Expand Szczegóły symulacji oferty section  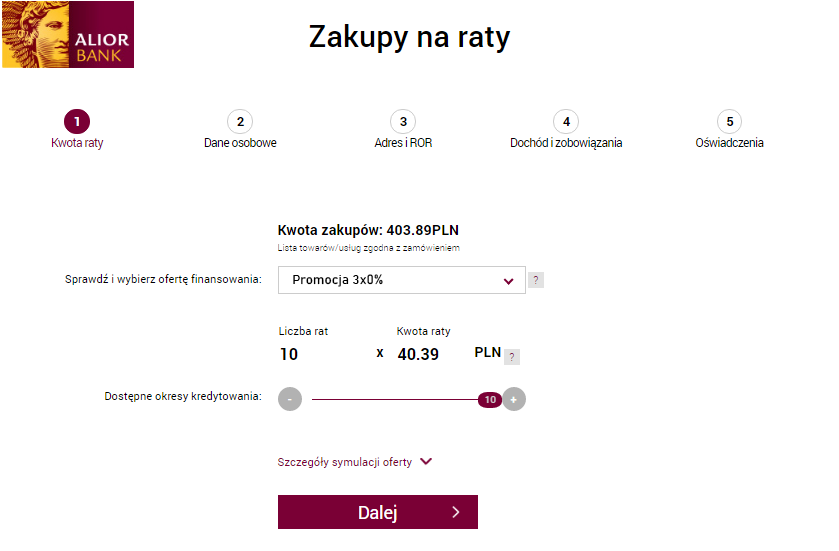tap(354, 462)
